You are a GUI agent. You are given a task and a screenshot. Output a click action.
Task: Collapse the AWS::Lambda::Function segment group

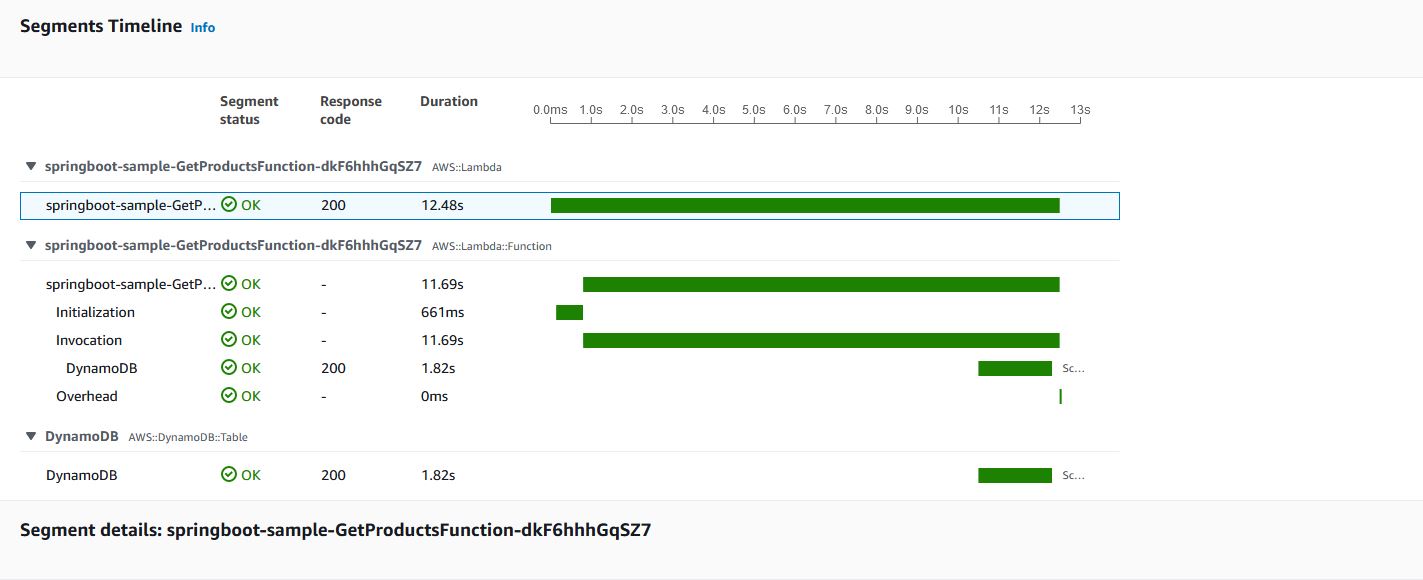pos(31,245)
